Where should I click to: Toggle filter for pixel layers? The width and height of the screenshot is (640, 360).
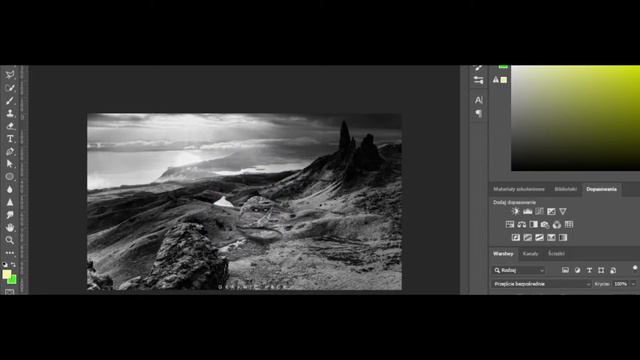point(565,270)
